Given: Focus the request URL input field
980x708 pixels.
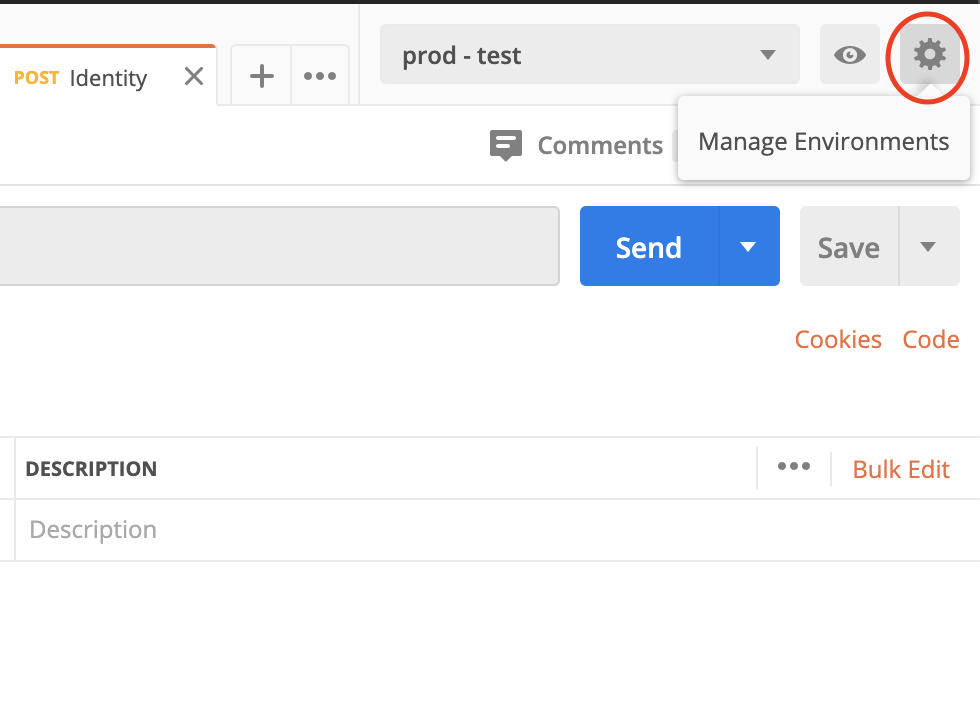Looking at the screenshot, I should (279, 246).
